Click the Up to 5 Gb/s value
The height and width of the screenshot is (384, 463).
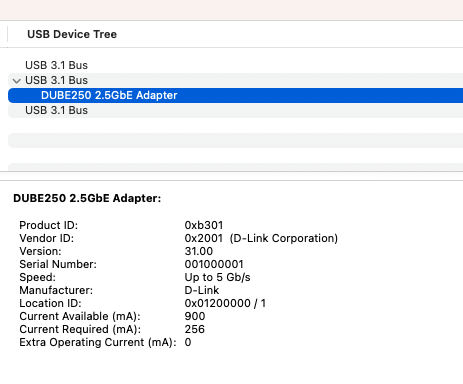tap(217, 277)
